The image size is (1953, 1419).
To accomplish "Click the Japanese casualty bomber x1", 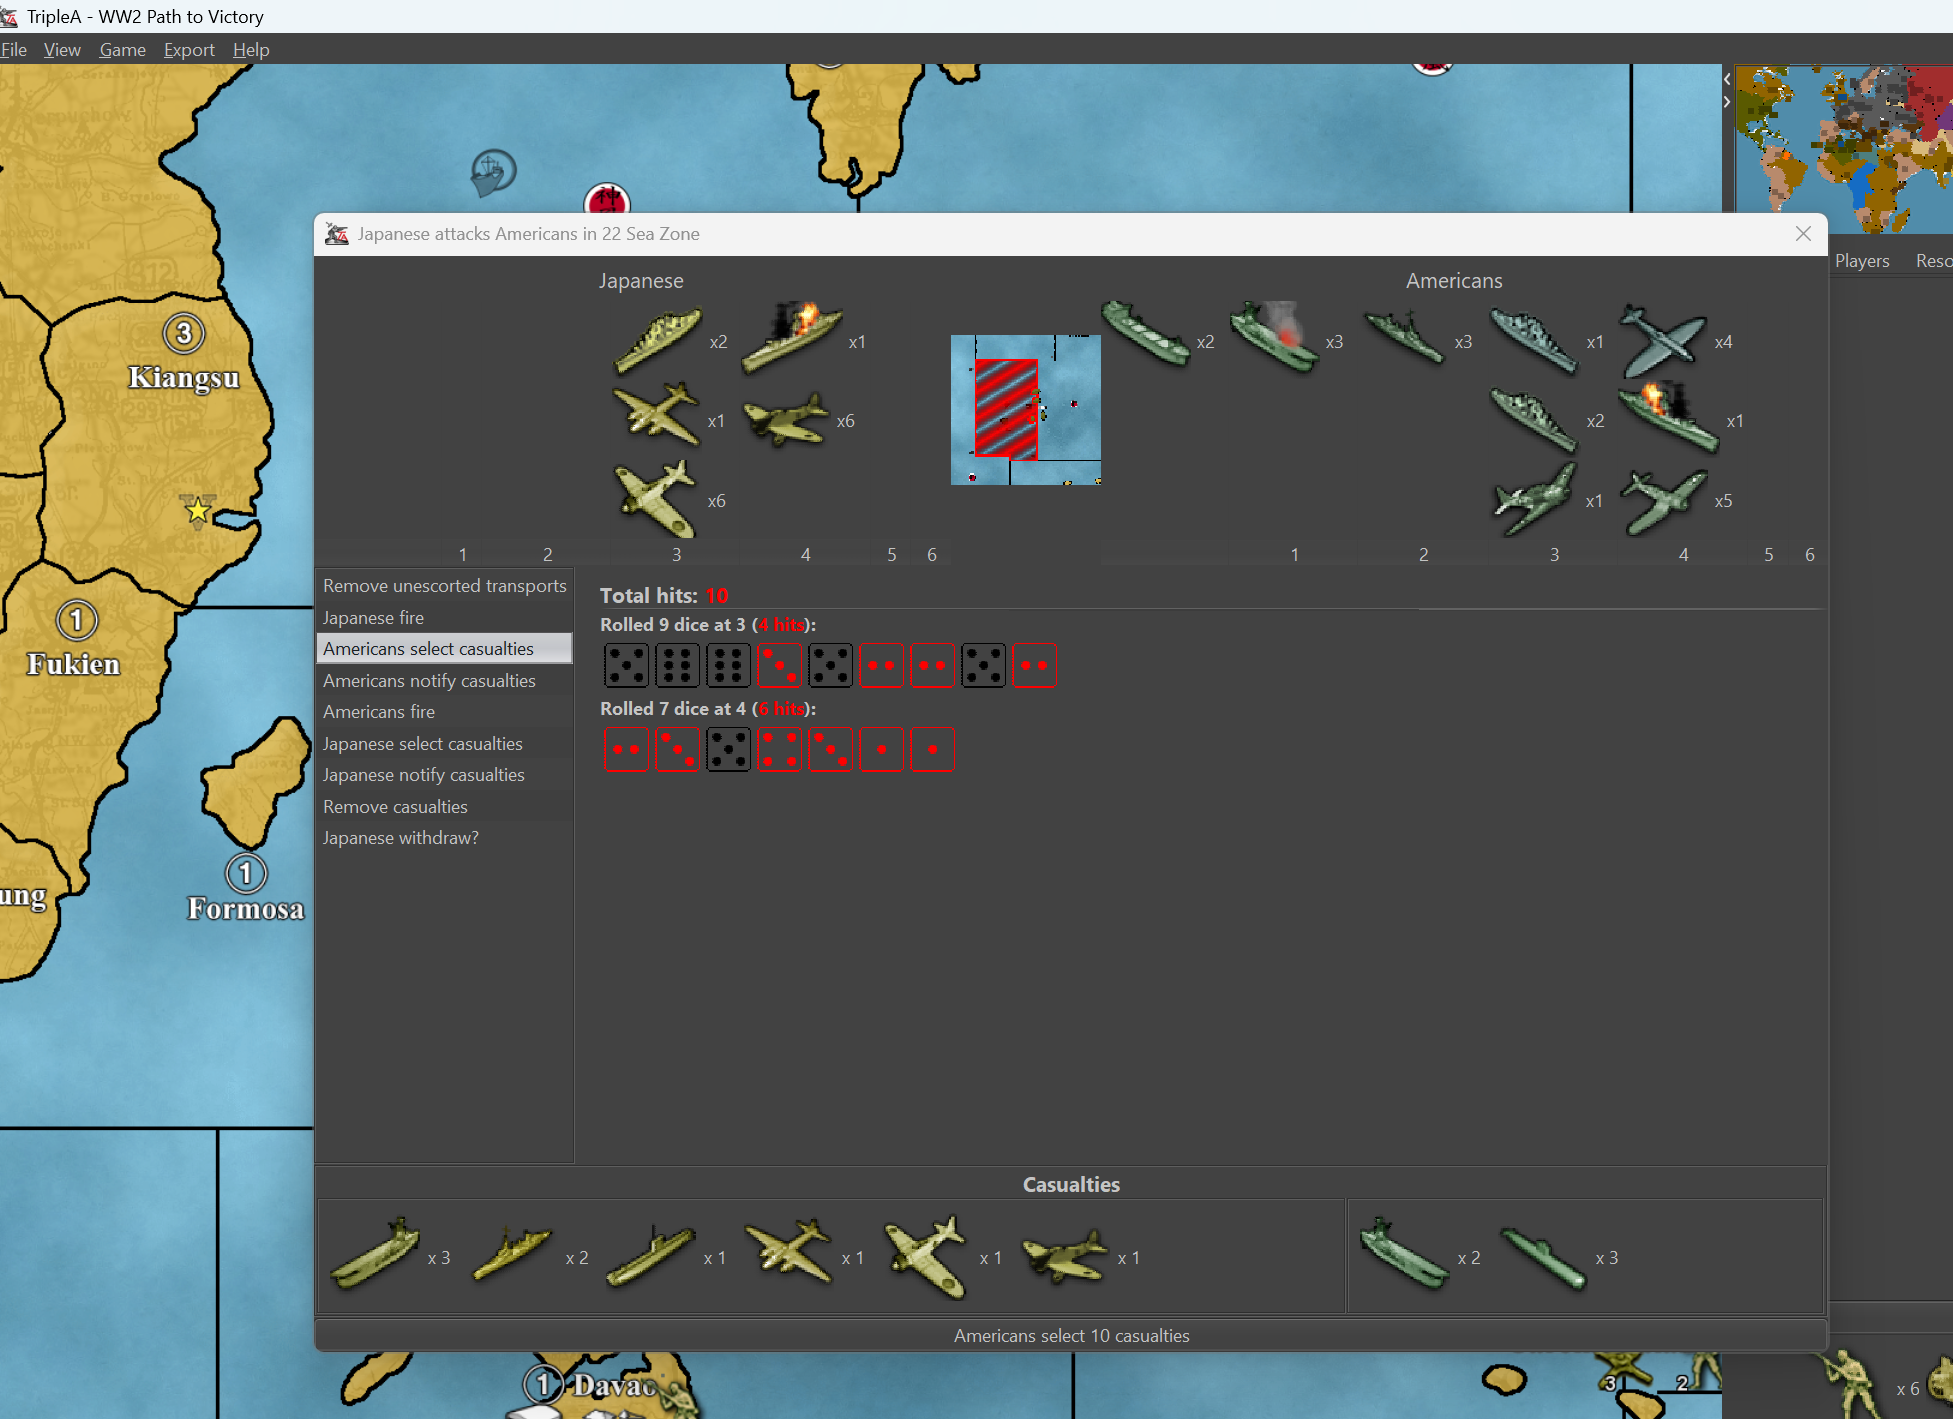I will [x=790, y=1250].
